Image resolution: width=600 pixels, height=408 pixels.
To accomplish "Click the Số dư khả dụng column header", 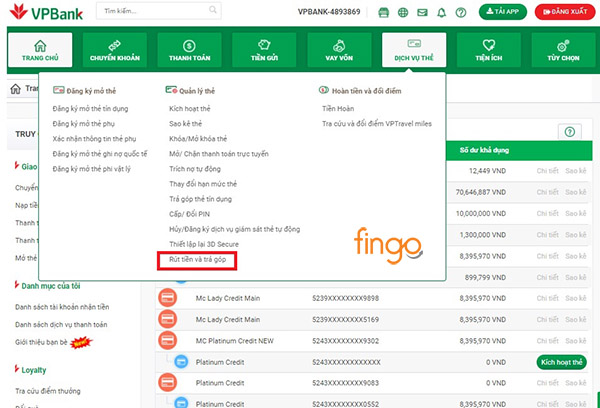I will [484, 150].
